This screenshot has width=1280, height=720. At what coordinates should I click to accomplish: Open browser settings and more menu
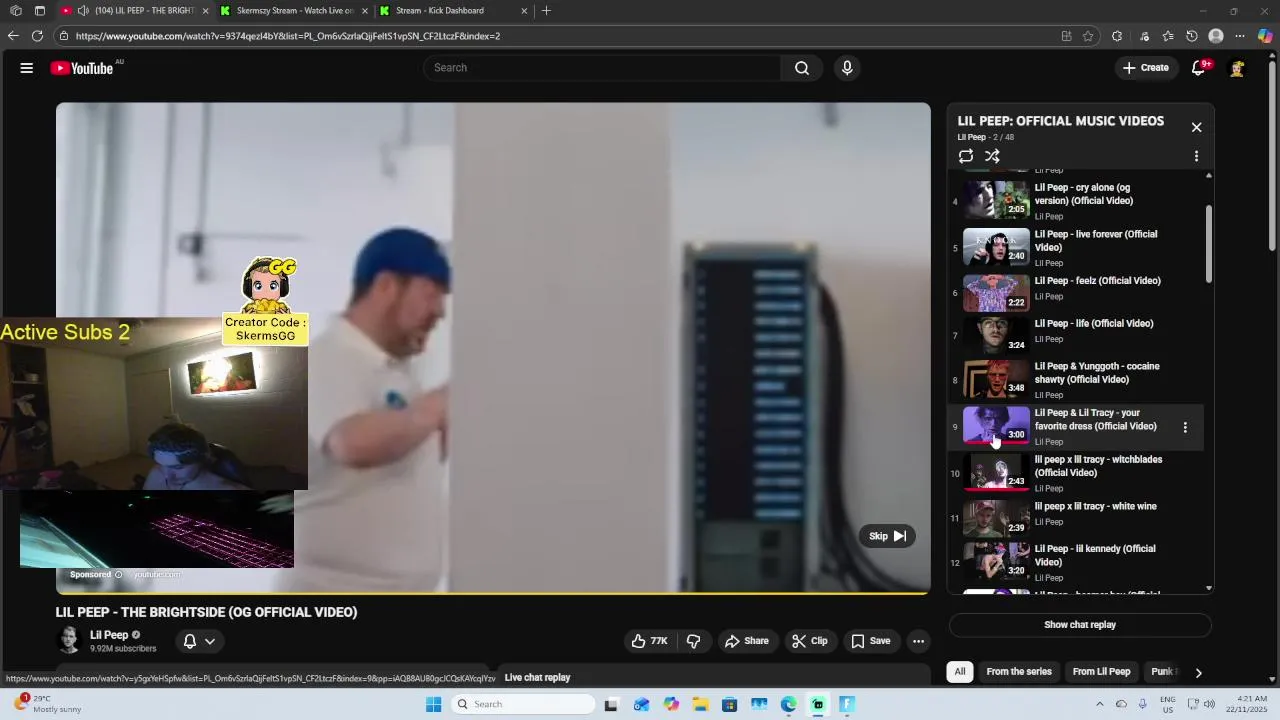point(1240,36)
